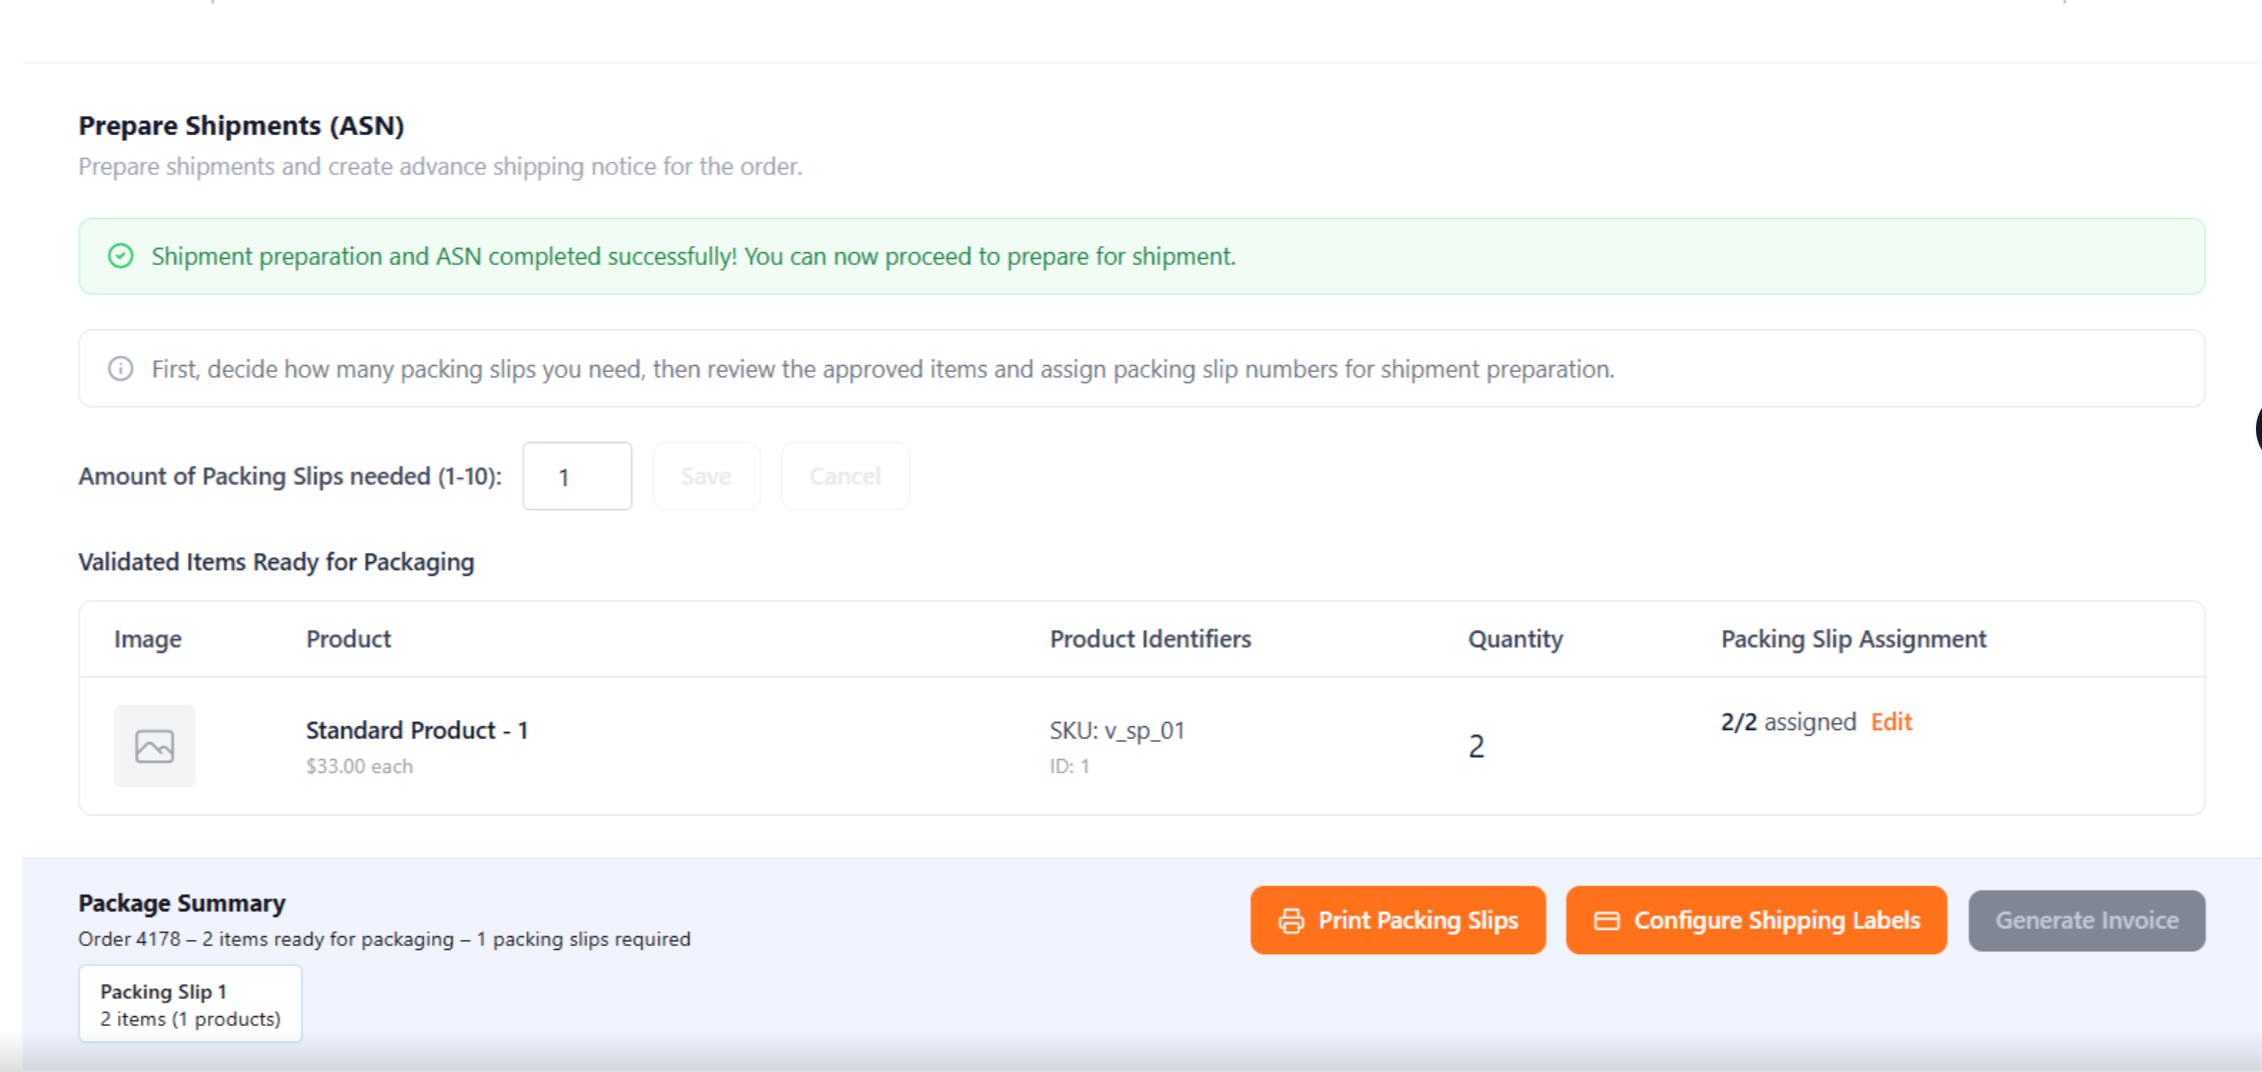This screenshot has width=2262, height=1072.
Task: Click the Standard Product - 1 name
Action: click(x=417, y=730)
